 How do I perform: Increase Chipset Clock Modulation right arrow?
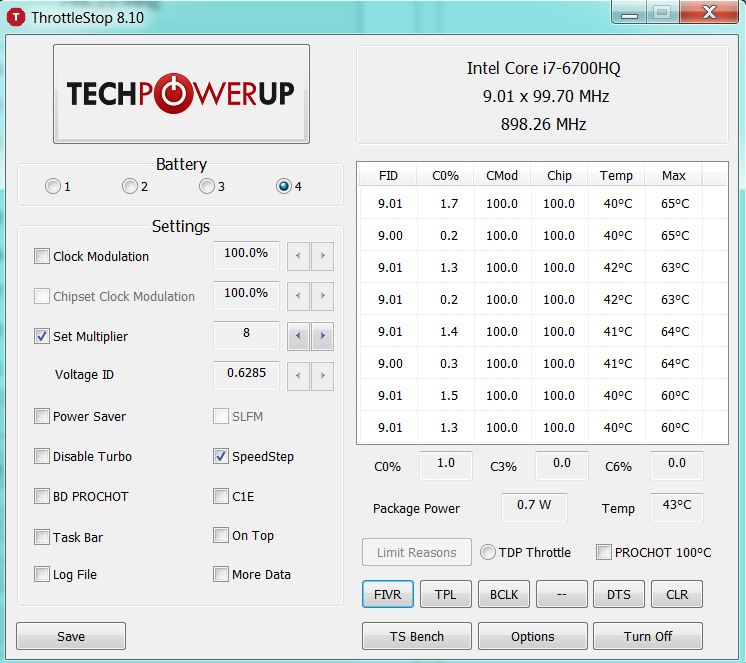[x=323, y=296]
